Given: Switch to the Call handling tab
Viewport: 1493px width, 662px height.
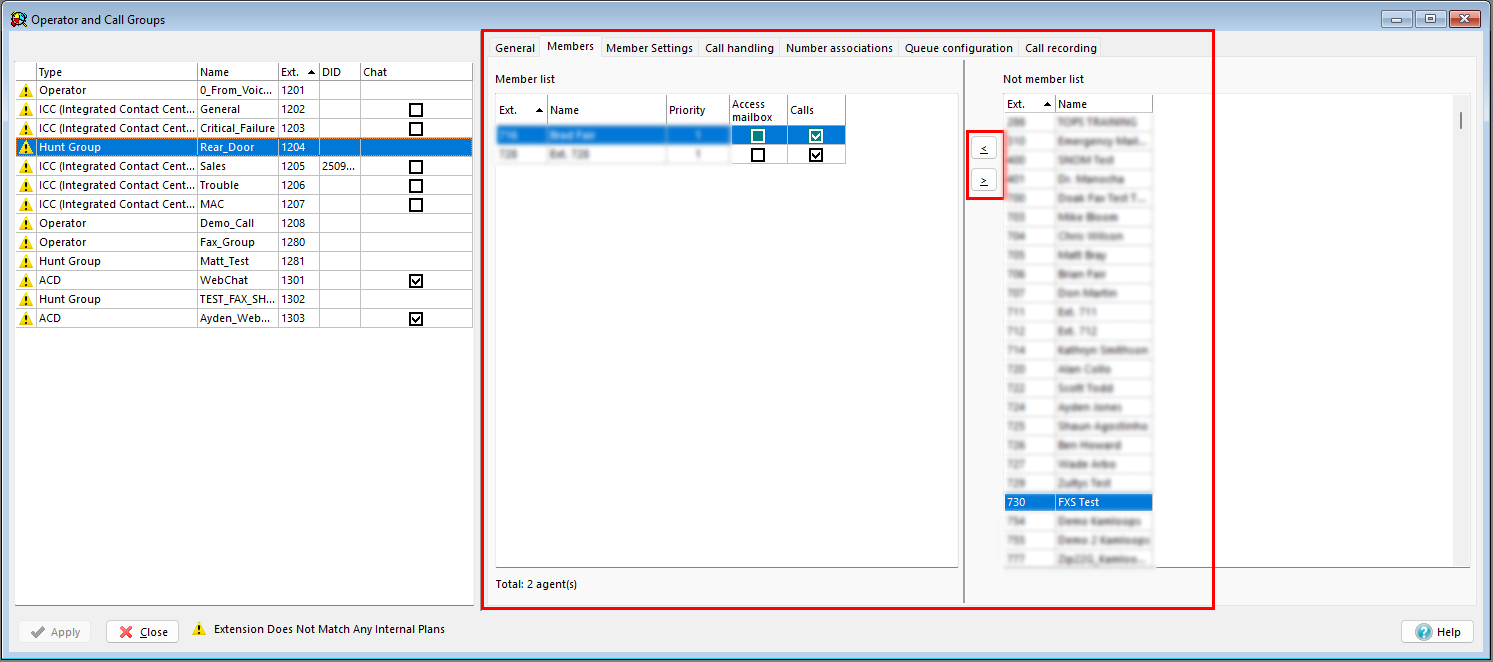Looking at the screenshot, I should (739, 48).
